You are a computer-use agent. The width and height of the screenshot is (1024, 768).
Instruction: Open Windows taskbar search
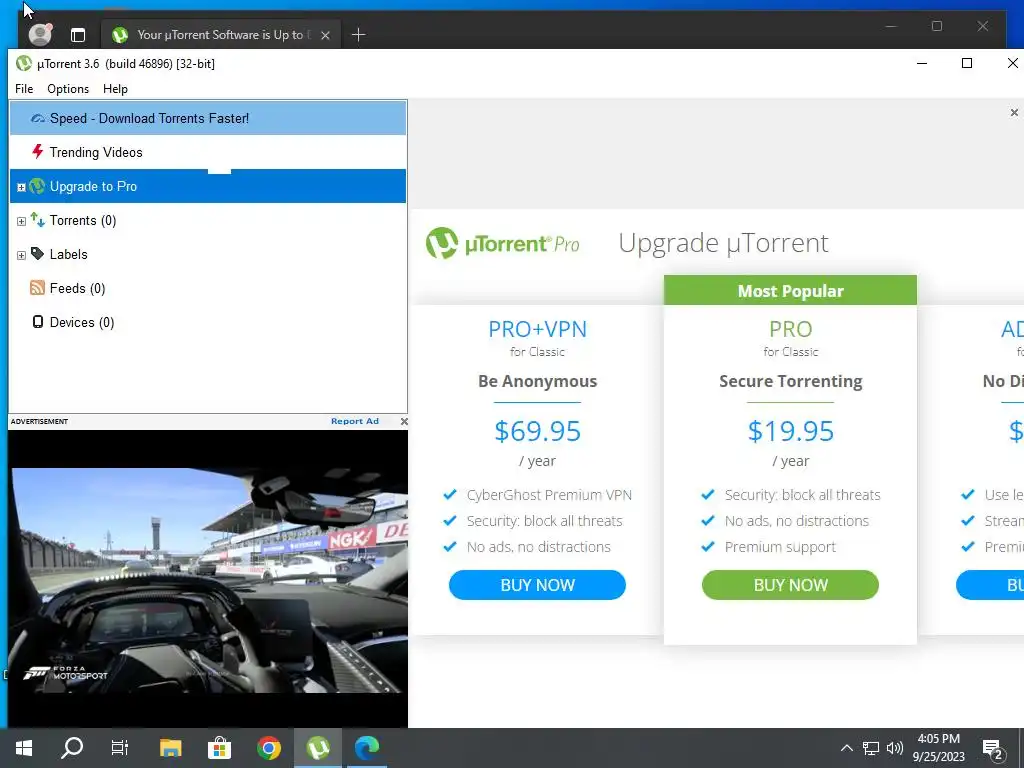point(72,748)
